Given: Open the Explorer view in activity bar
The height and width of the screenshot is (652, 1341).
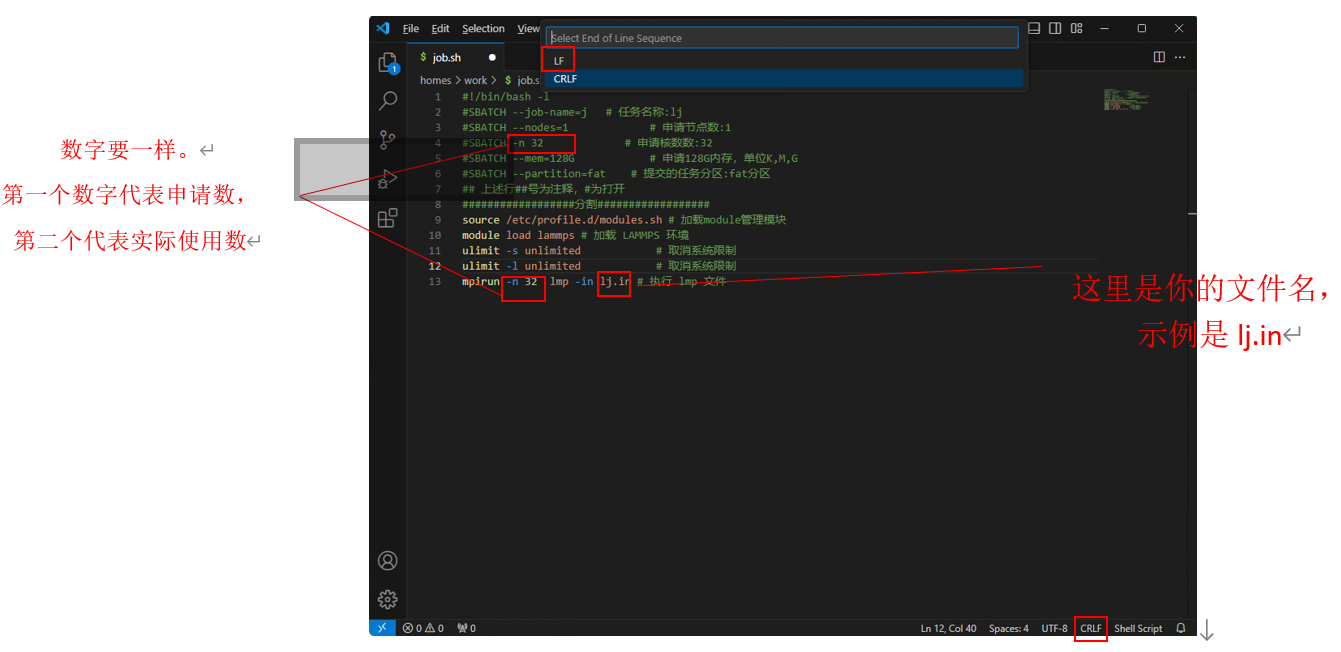Looking at the screenshot, I should 388,63.
